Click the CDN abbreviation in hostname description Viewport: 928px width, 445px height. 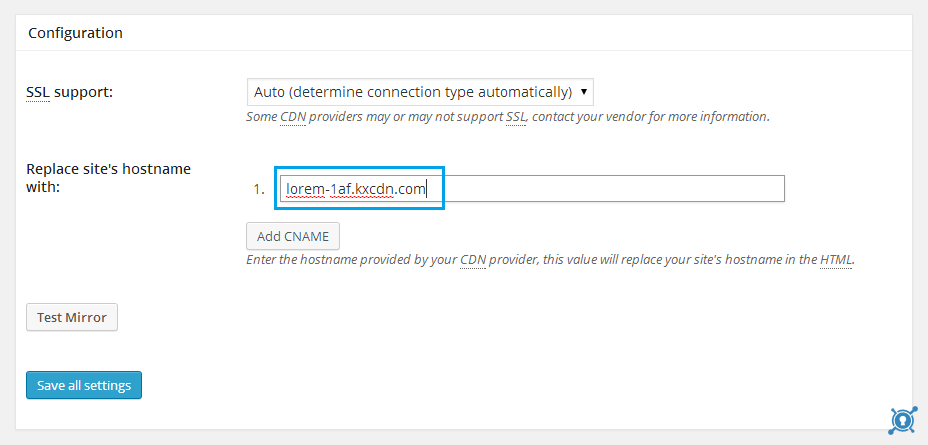(x=473, y=259)
